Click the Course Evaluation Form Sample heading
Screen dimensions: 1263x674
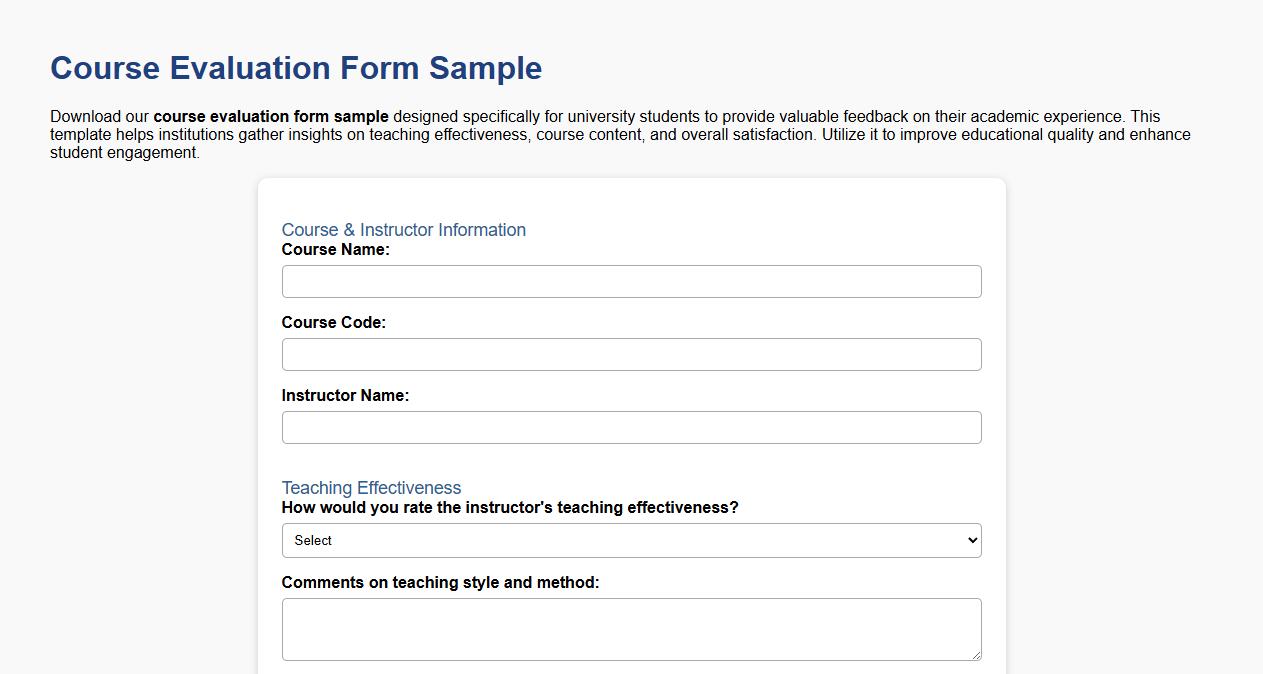tap(295, 68)
